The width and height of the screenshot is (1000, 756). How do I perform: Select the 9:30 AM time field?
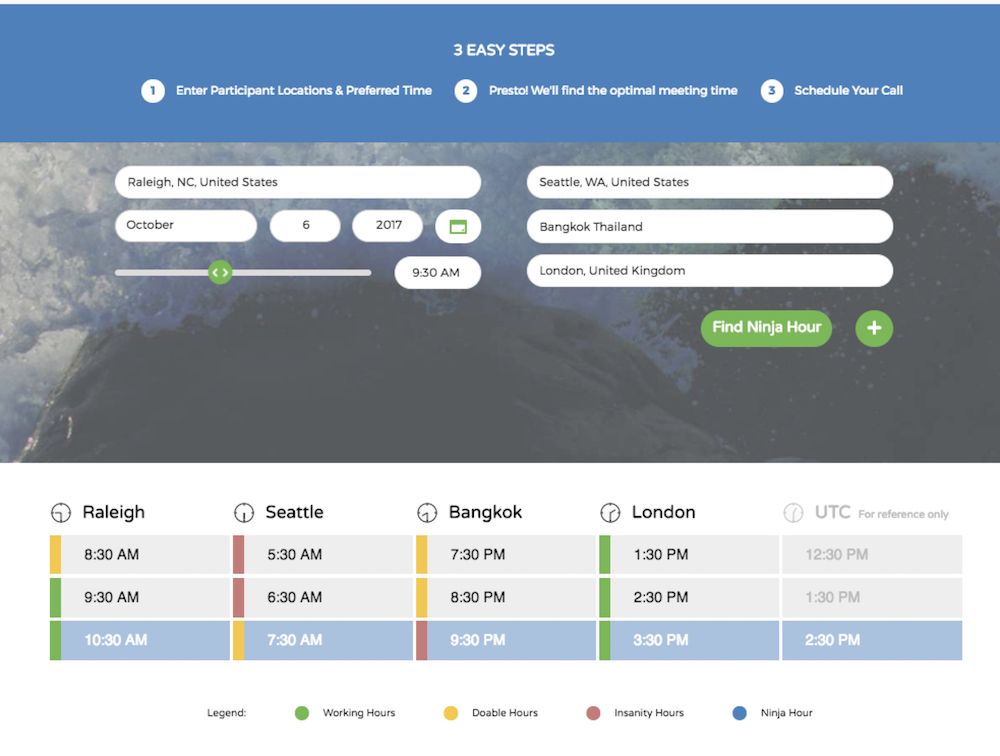click(x=437, y=272)
